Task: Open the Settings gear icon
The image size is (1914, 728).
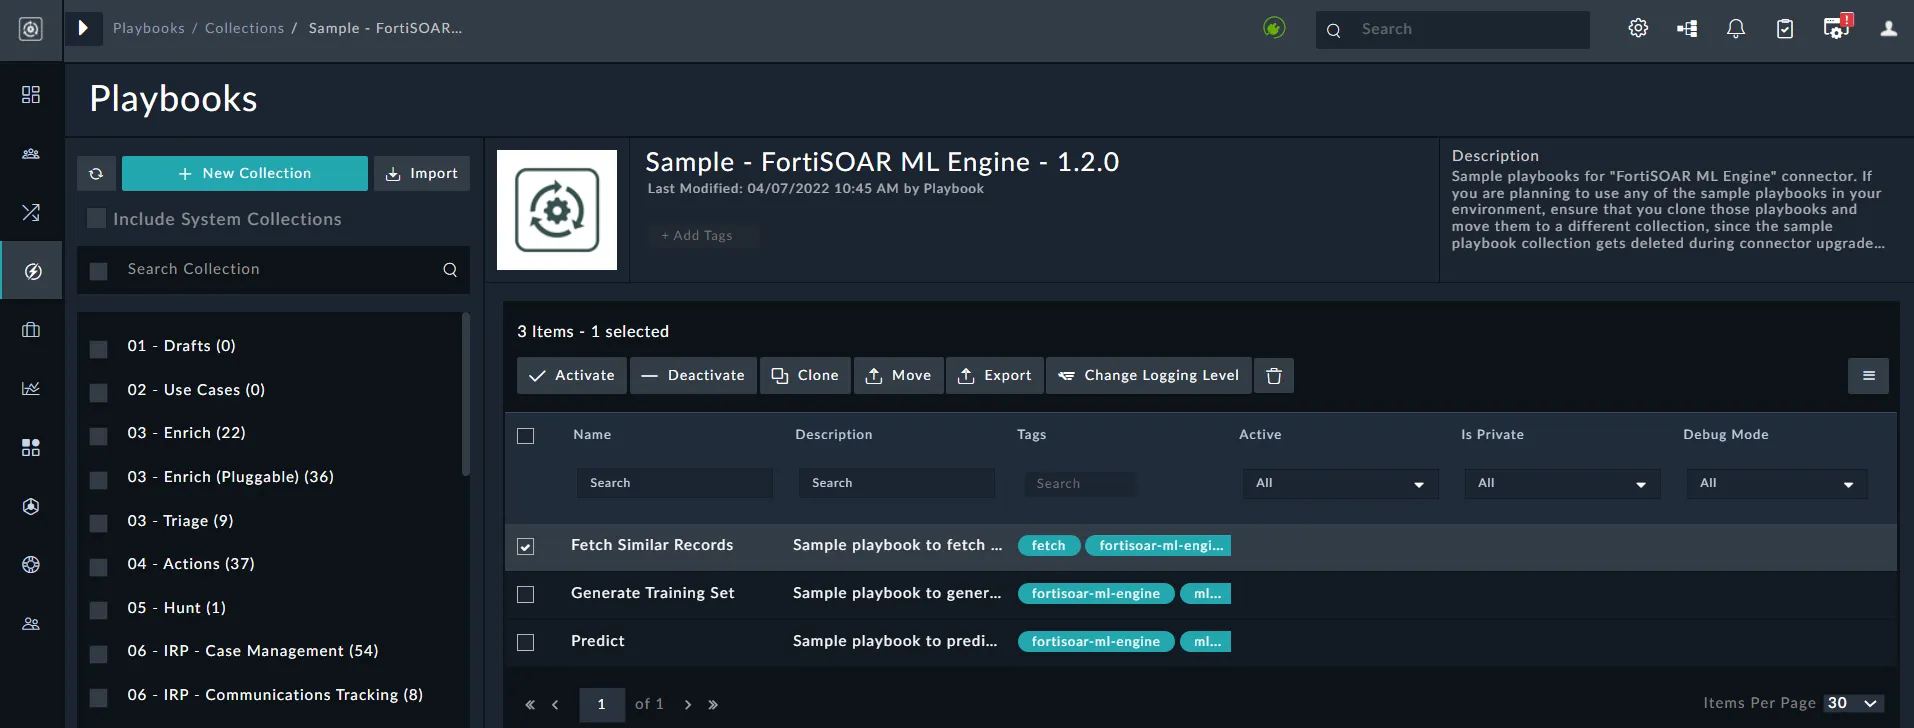Action: (1638, 28)
